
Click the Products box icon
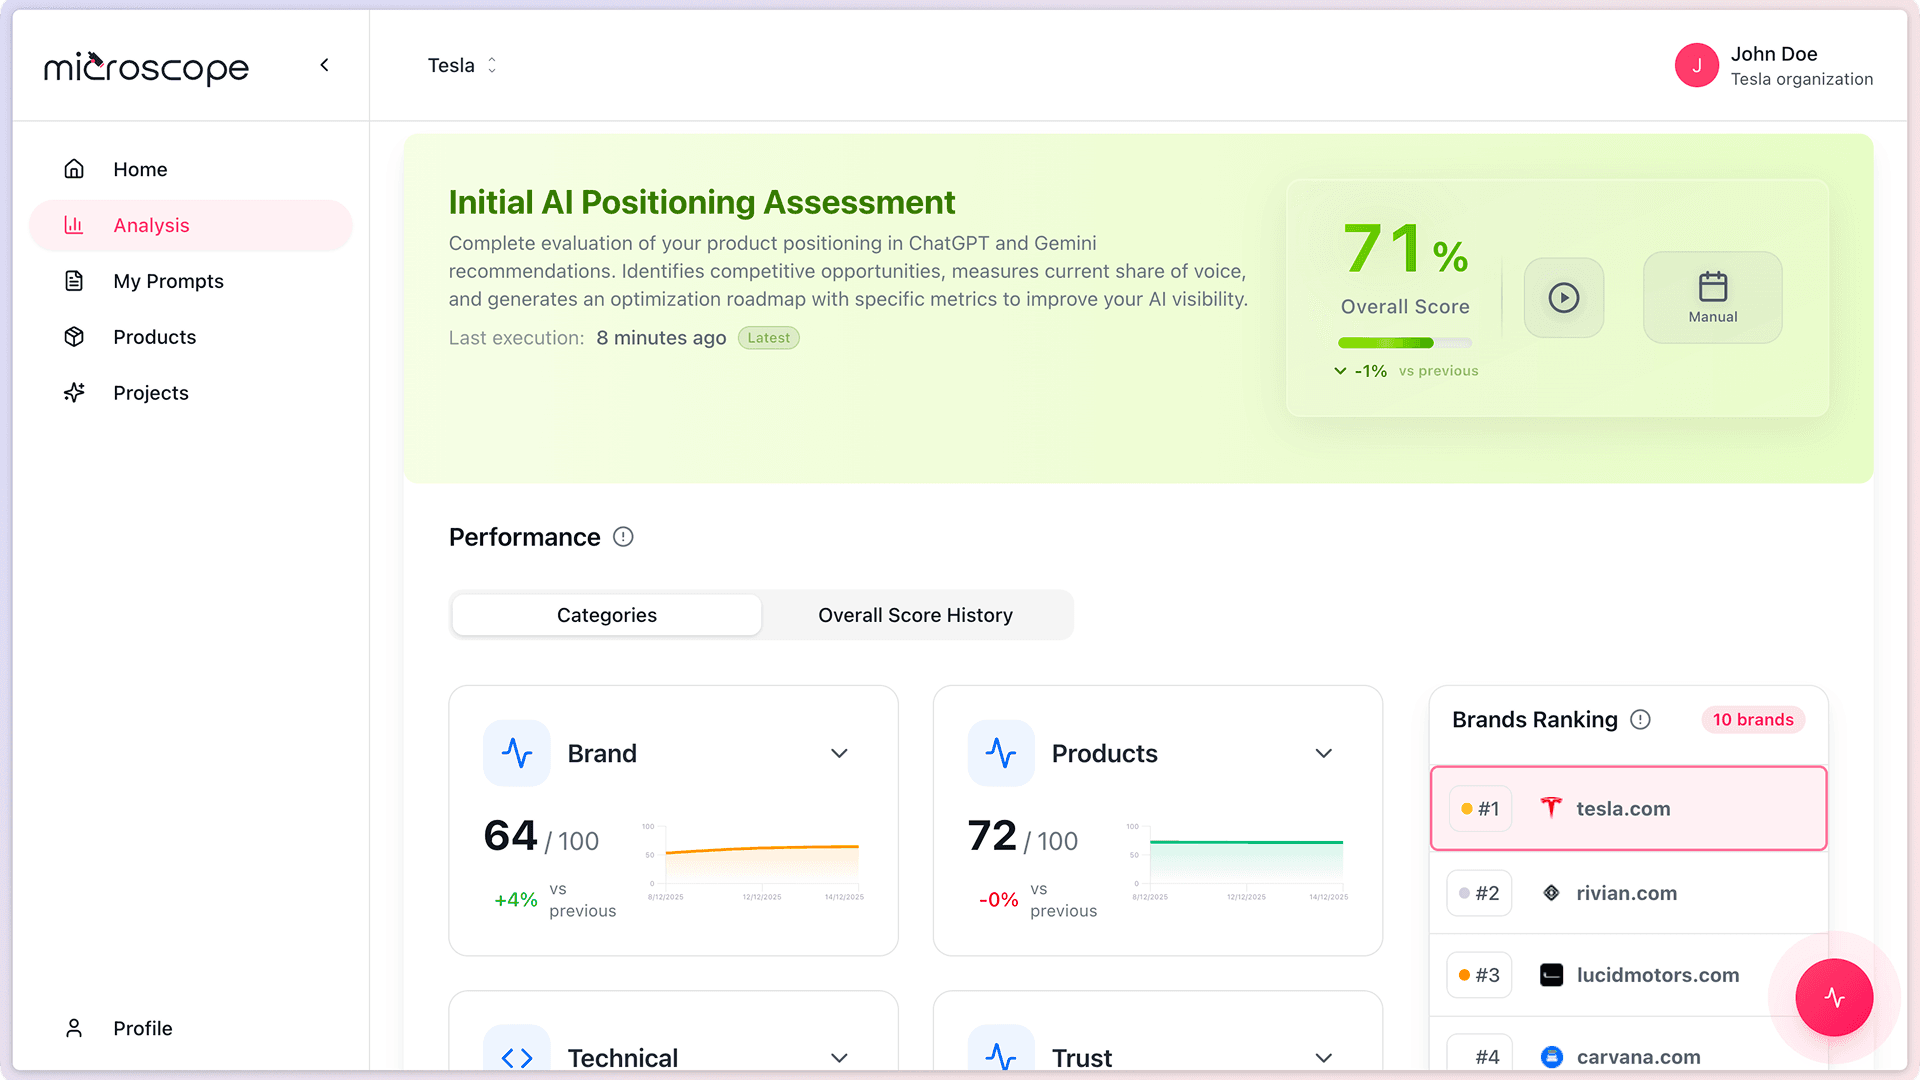[74, 337]
